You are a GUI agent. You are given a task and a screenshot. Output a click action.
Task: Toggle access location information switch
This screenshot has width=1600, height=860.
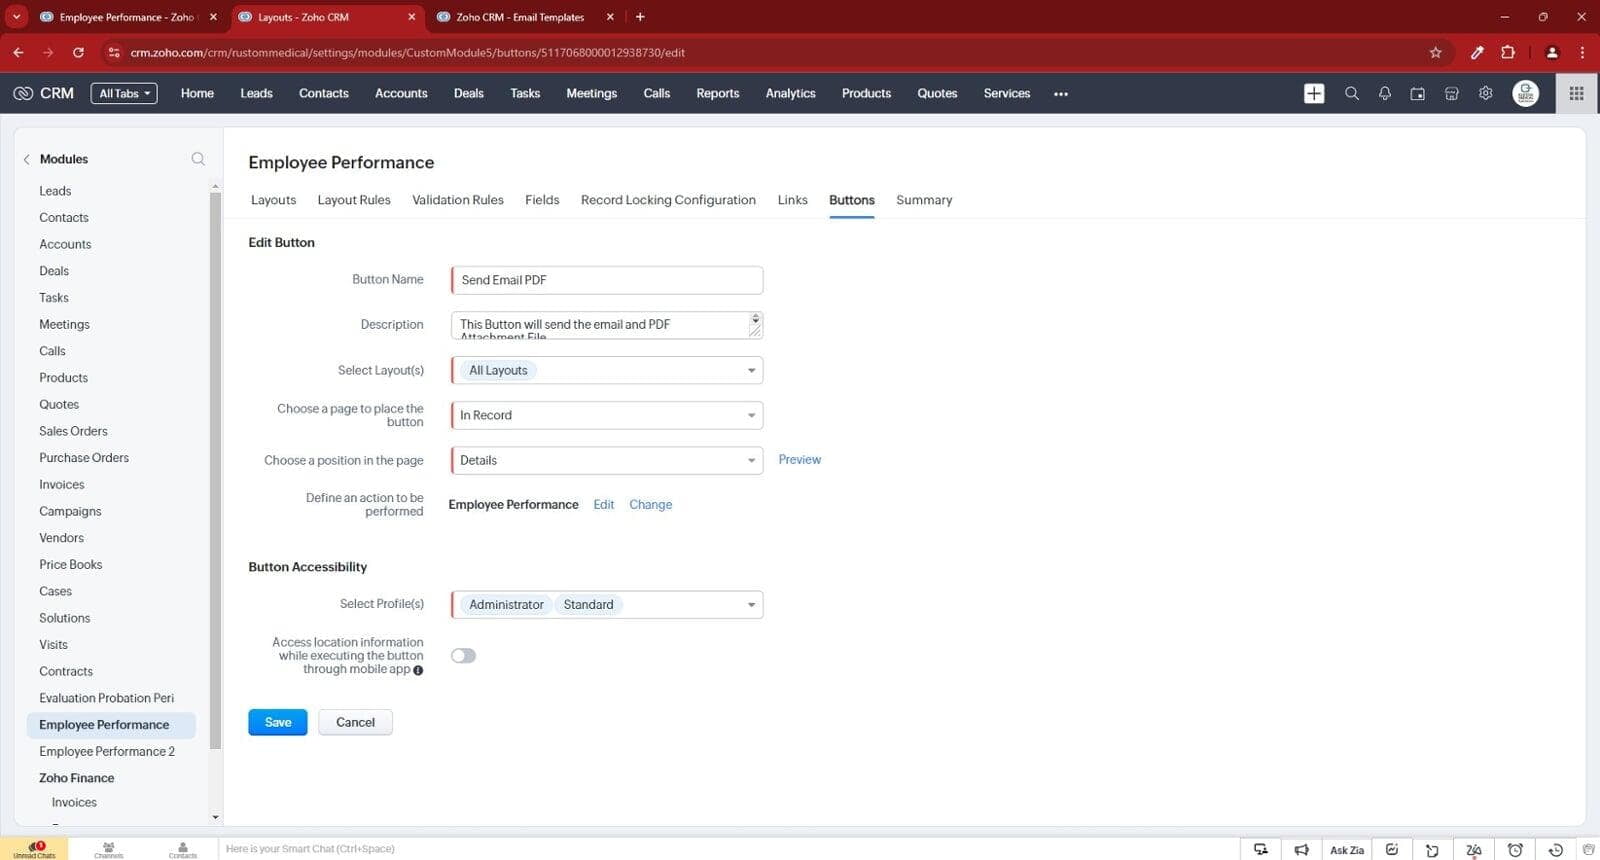(463, 656)
